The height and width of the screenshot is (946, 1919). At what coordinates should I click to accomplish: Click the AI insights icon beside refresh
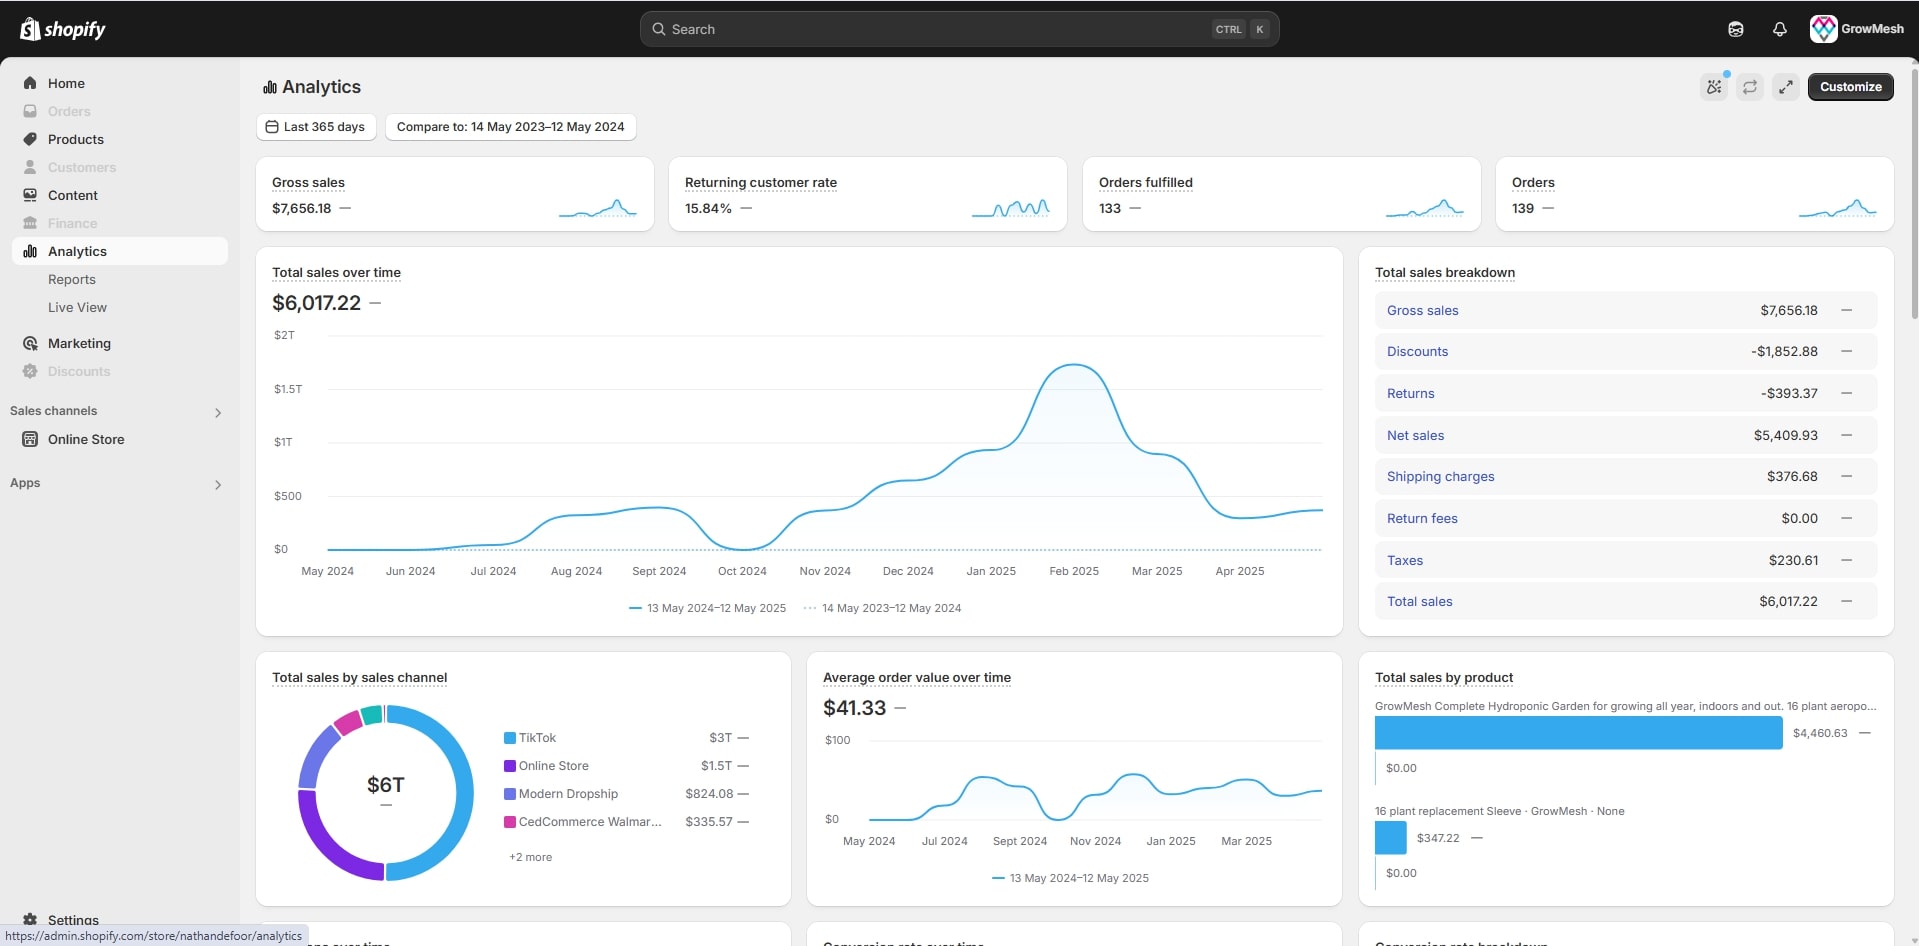pos(1714,87)
